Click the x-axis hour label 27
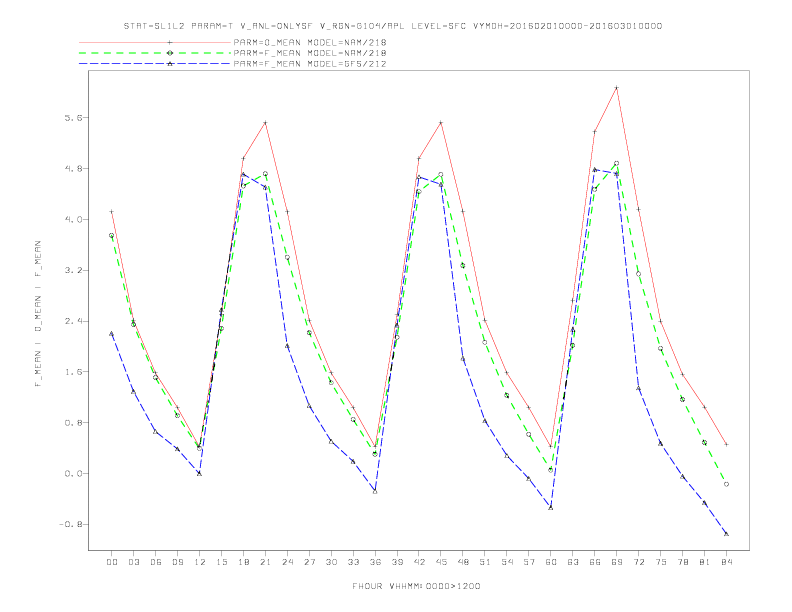 pos(309,562)
